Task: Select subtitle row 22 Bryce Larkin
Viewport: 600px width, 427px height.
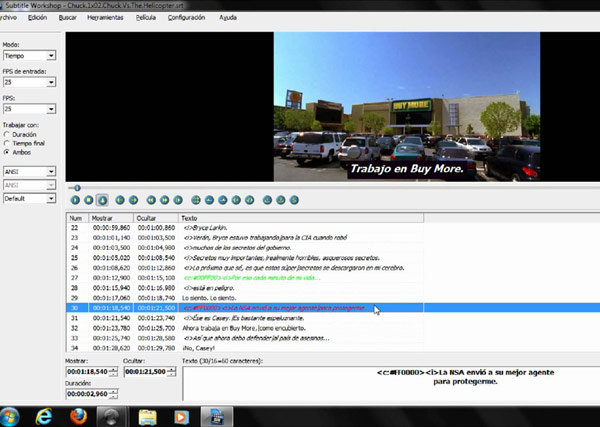Action: [x=245, y=228]
